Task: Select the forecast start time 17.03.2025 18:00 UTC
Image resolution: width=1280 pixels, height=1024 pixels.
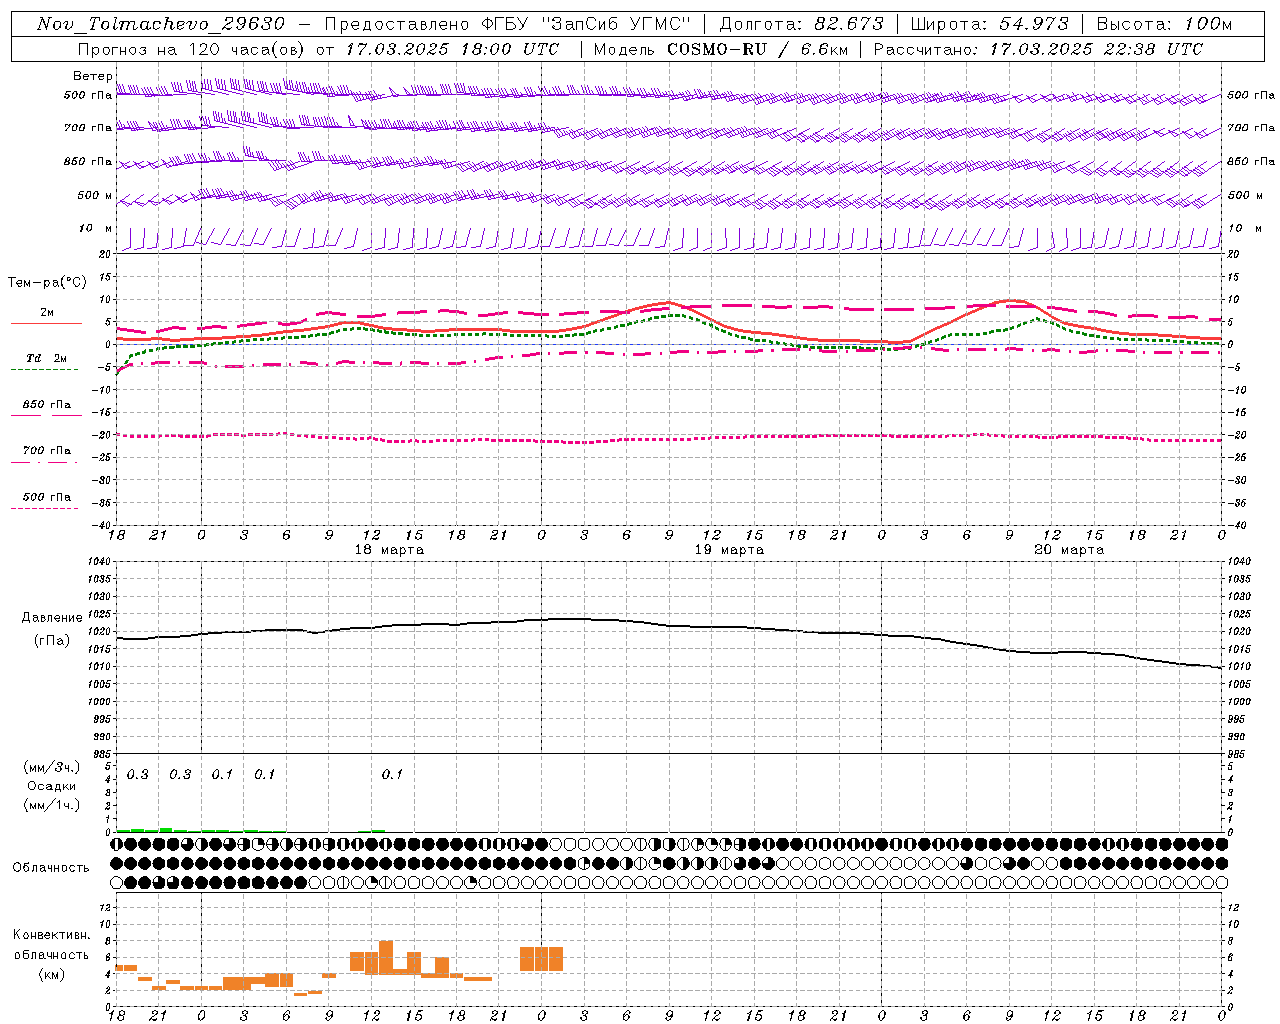Action: [452, 49]
